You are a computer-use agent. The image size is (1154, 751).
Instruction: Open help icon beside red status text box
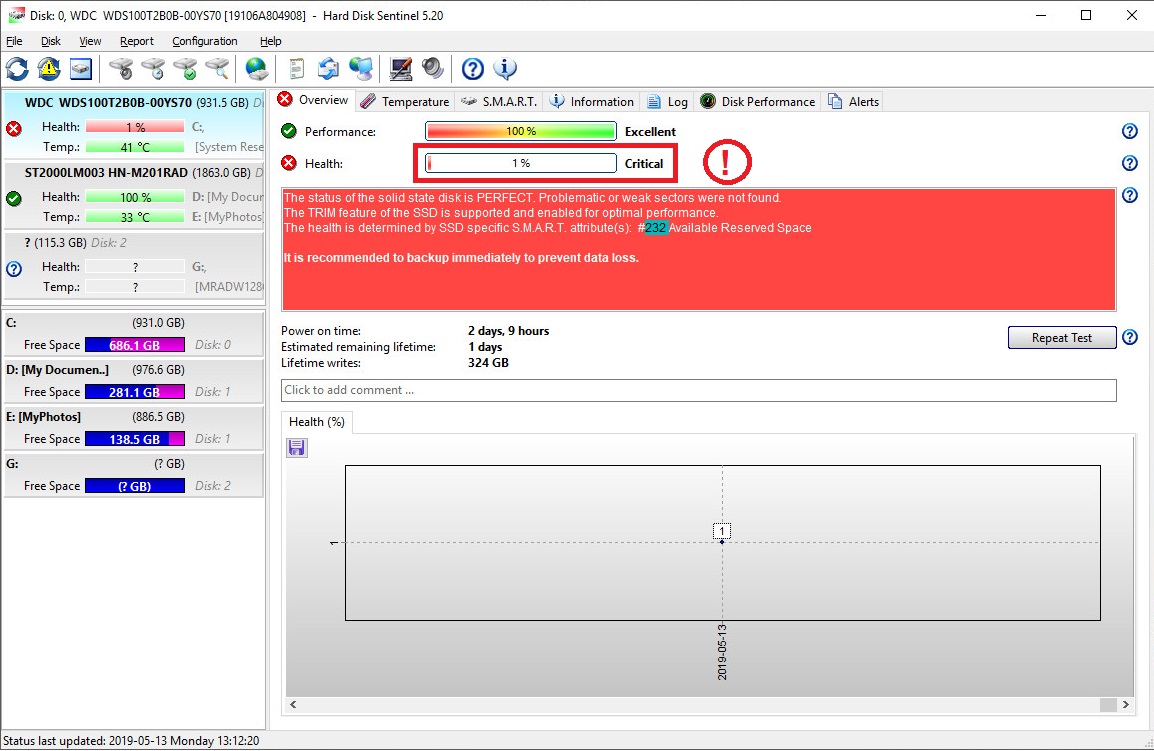click(1130, 195)
